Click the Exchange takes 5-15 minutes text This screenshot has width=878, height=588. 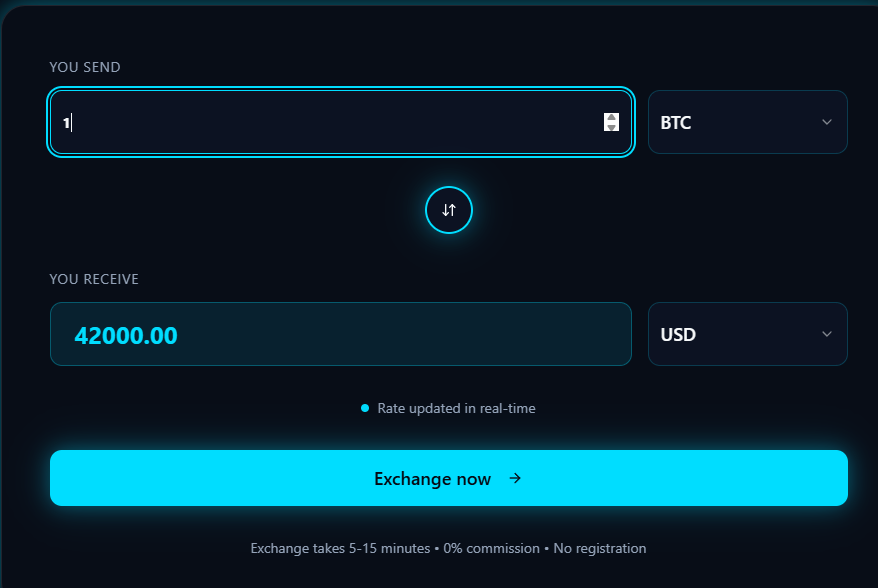click(x=338, y=548)
